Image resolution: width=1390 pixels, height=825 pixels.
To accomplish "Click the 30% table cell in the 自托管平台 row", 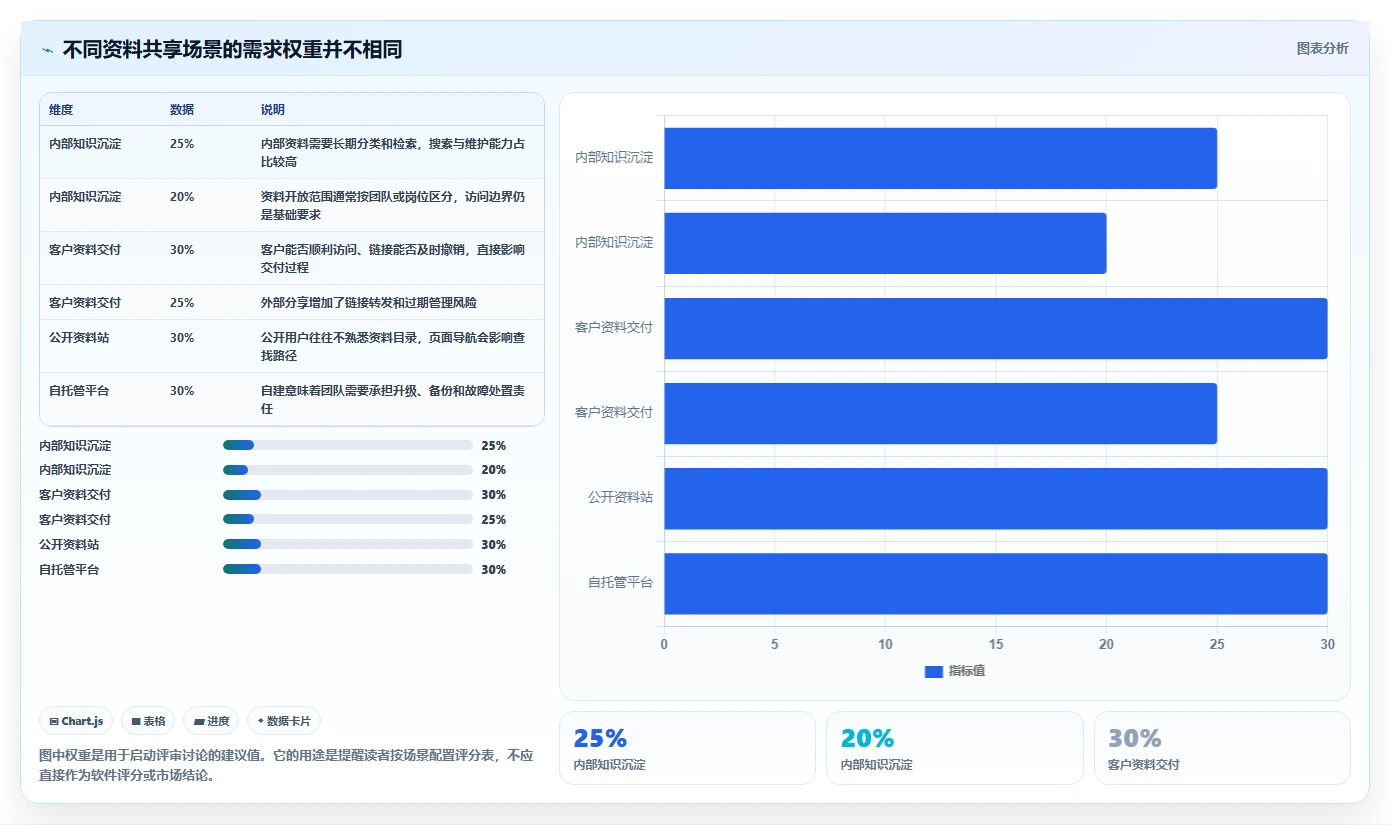I will pos(182,391).
